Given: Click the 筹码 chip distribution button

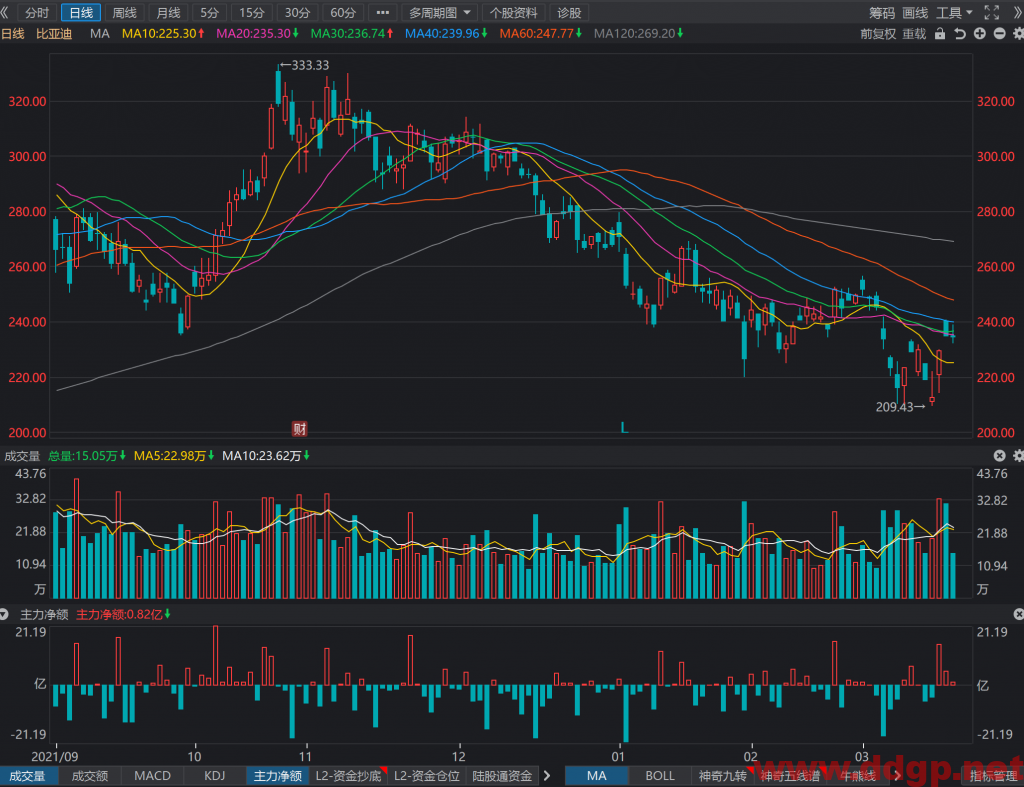Looking at the screenshot, I should (882, 12).
